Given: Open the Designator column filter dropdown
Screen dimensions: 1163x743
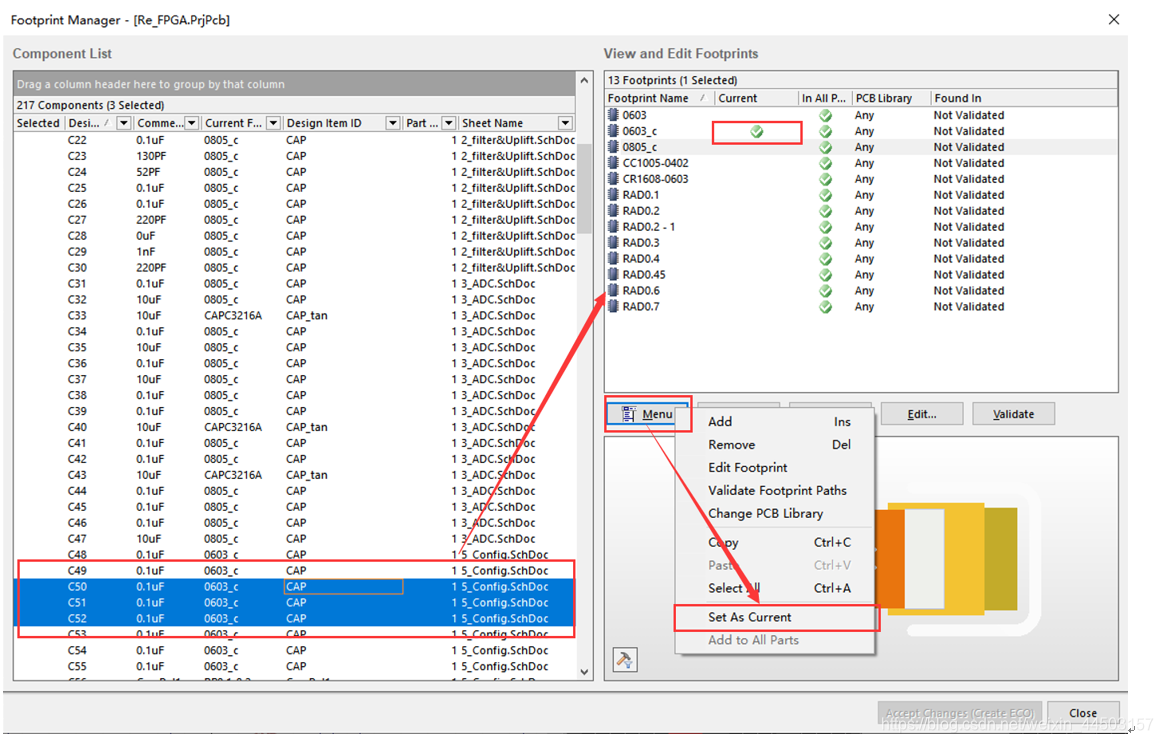Looking at the screenshot, I should 123,123.
